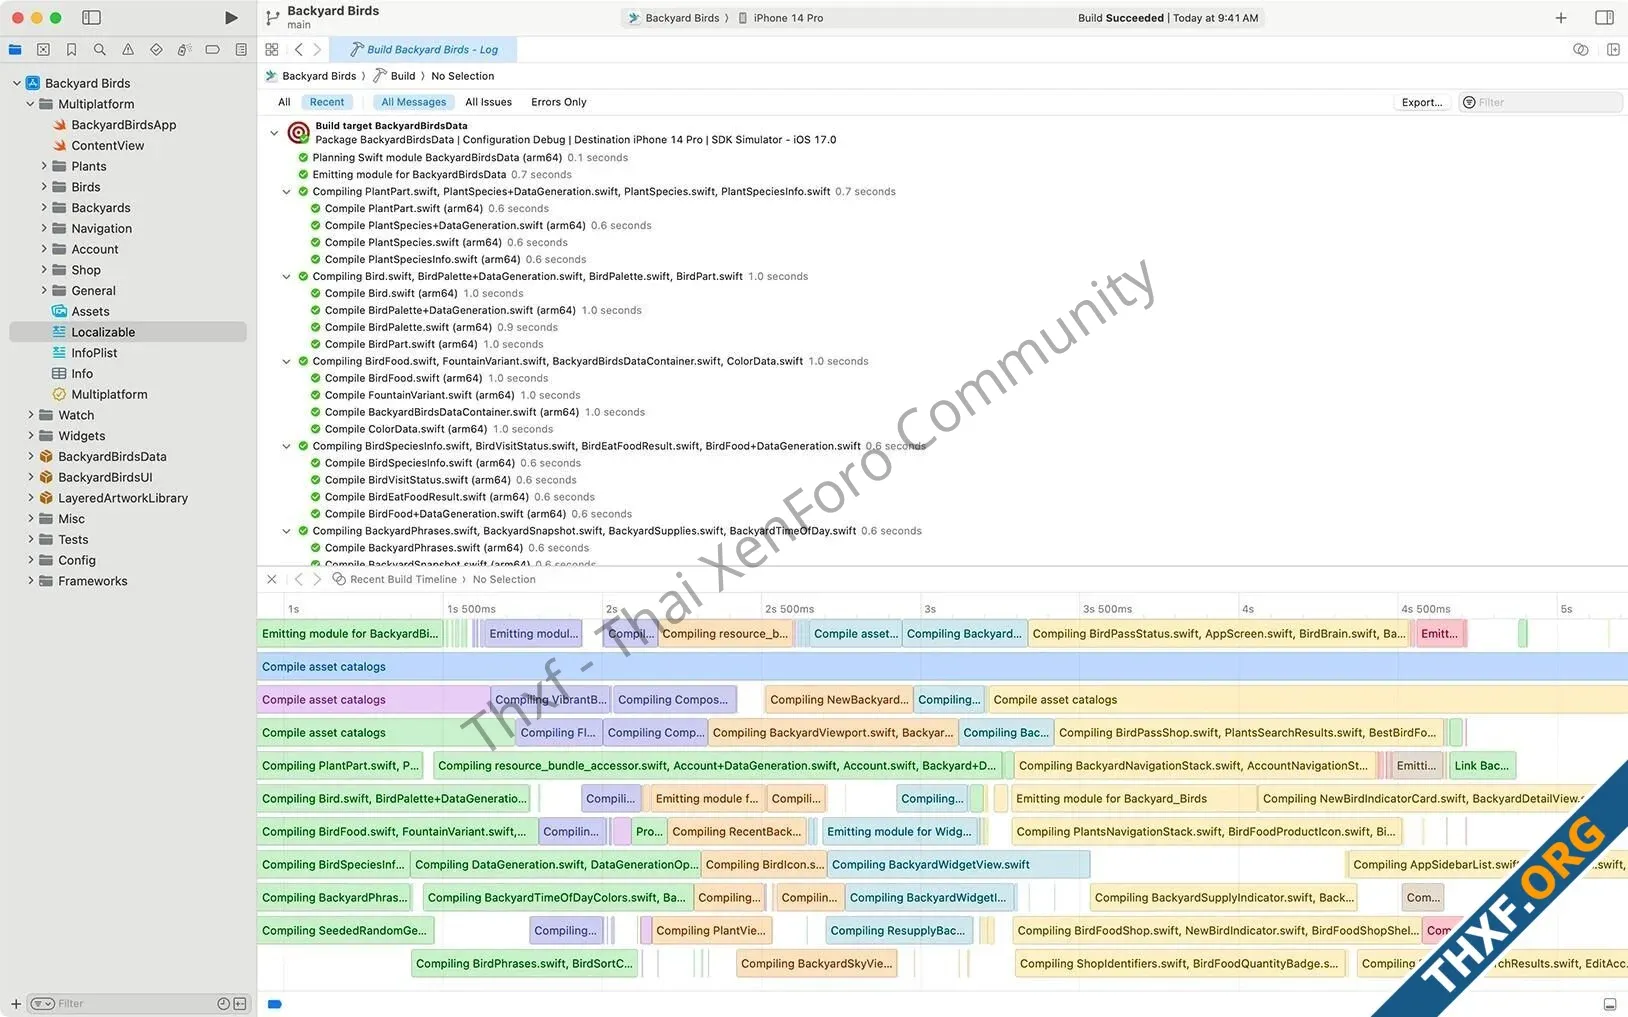Select the Compiling BackyardWidgetView.swift timeline bar
The height and width of the screenshot is (1017, 1628).
[958, 864]
